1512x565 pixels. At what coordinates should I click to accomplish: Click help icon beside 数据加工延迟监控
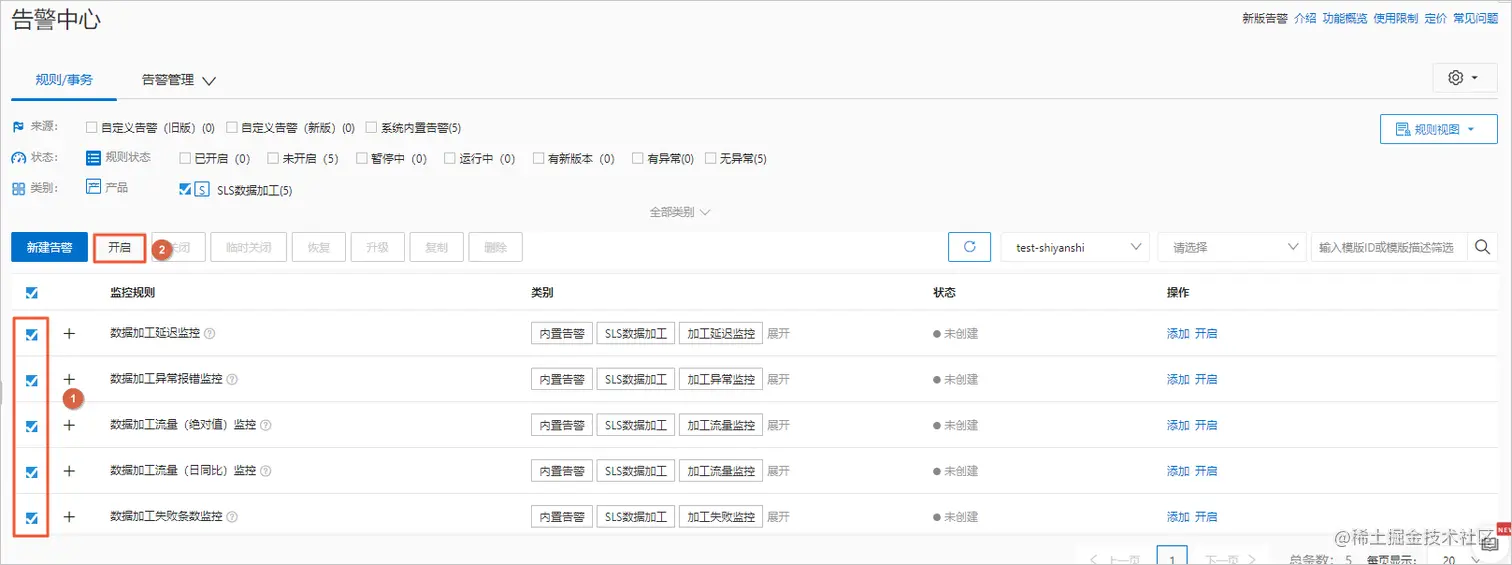click(x=210, y=334)
